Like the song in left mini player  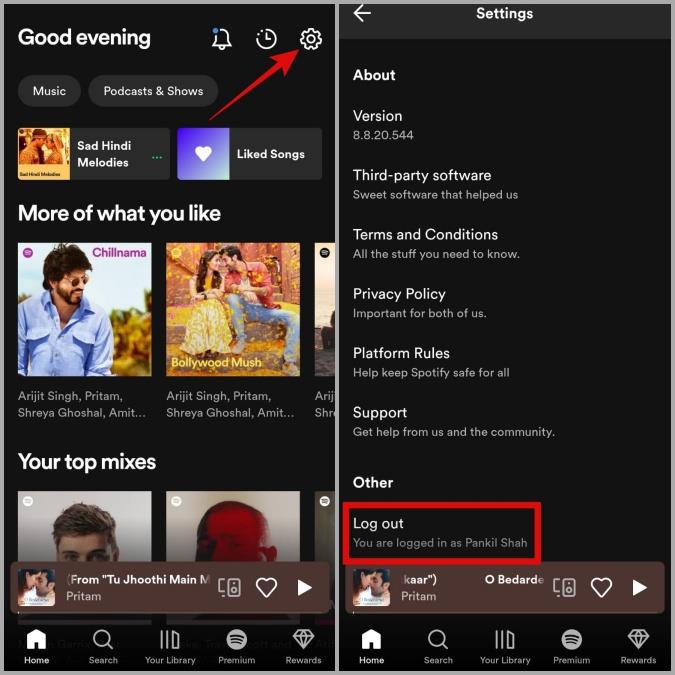point(266,587)
